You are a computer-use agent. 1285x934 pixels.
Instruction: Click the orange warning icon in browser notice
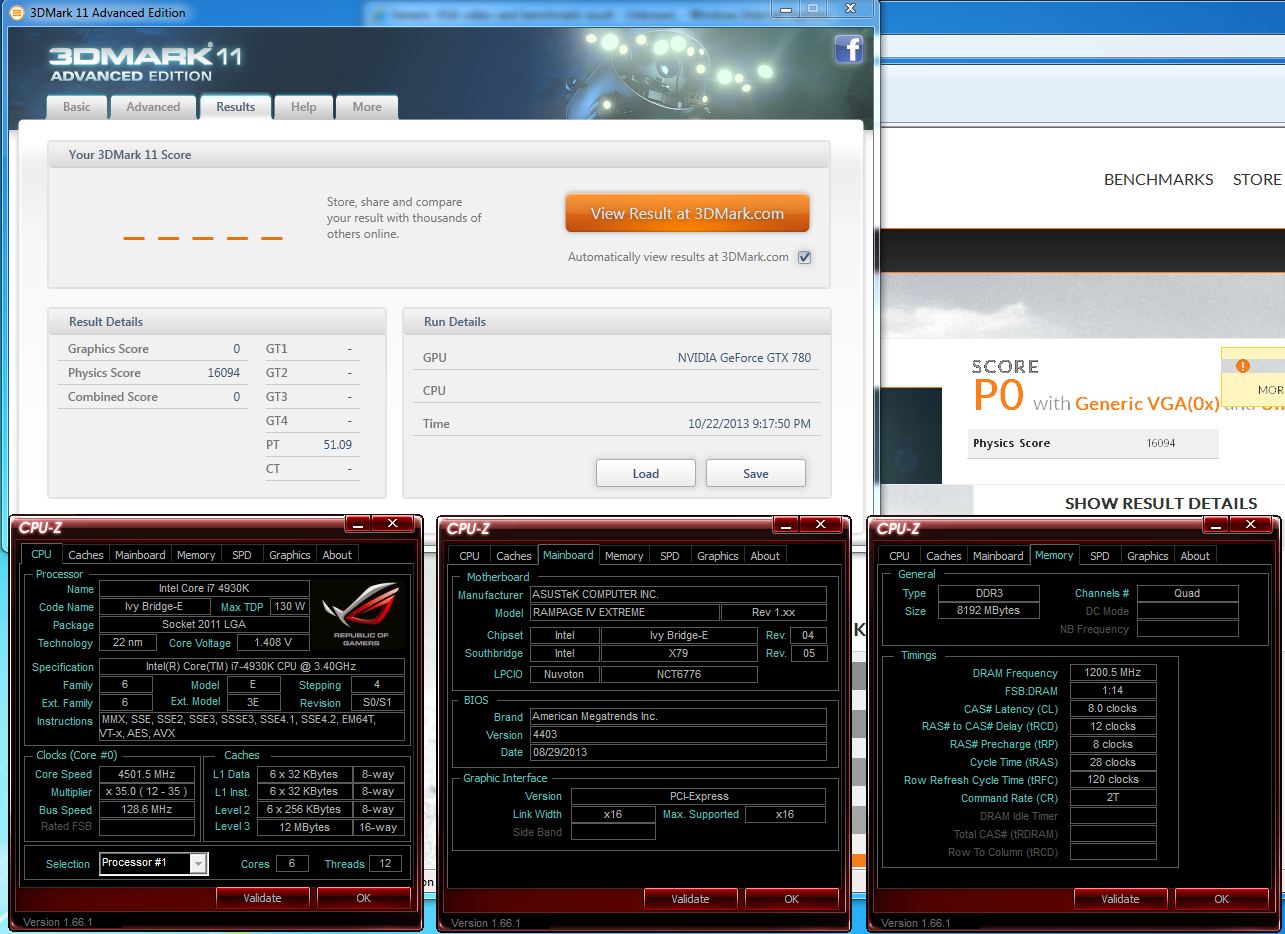(x=1242, y=366)
